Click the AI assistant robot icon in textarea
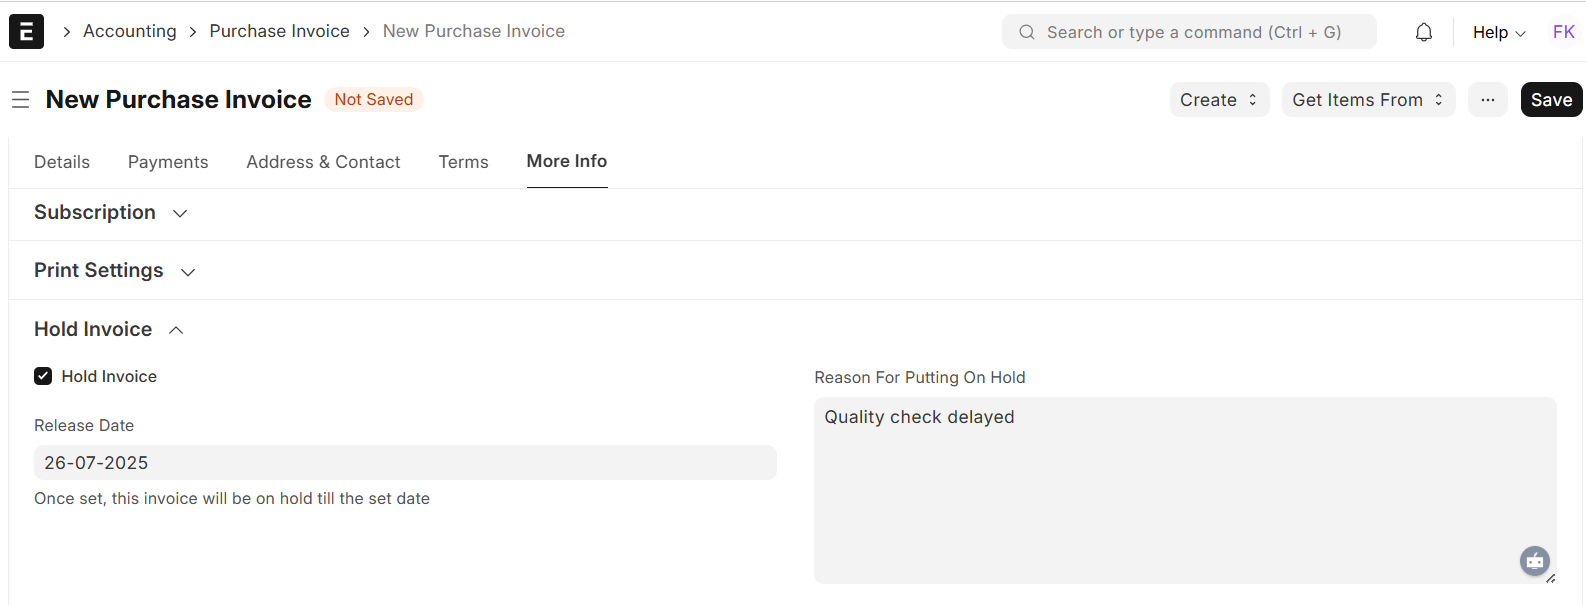Image resolution: width=1586 pixels, height=605 pixels. pos(1534,561)
